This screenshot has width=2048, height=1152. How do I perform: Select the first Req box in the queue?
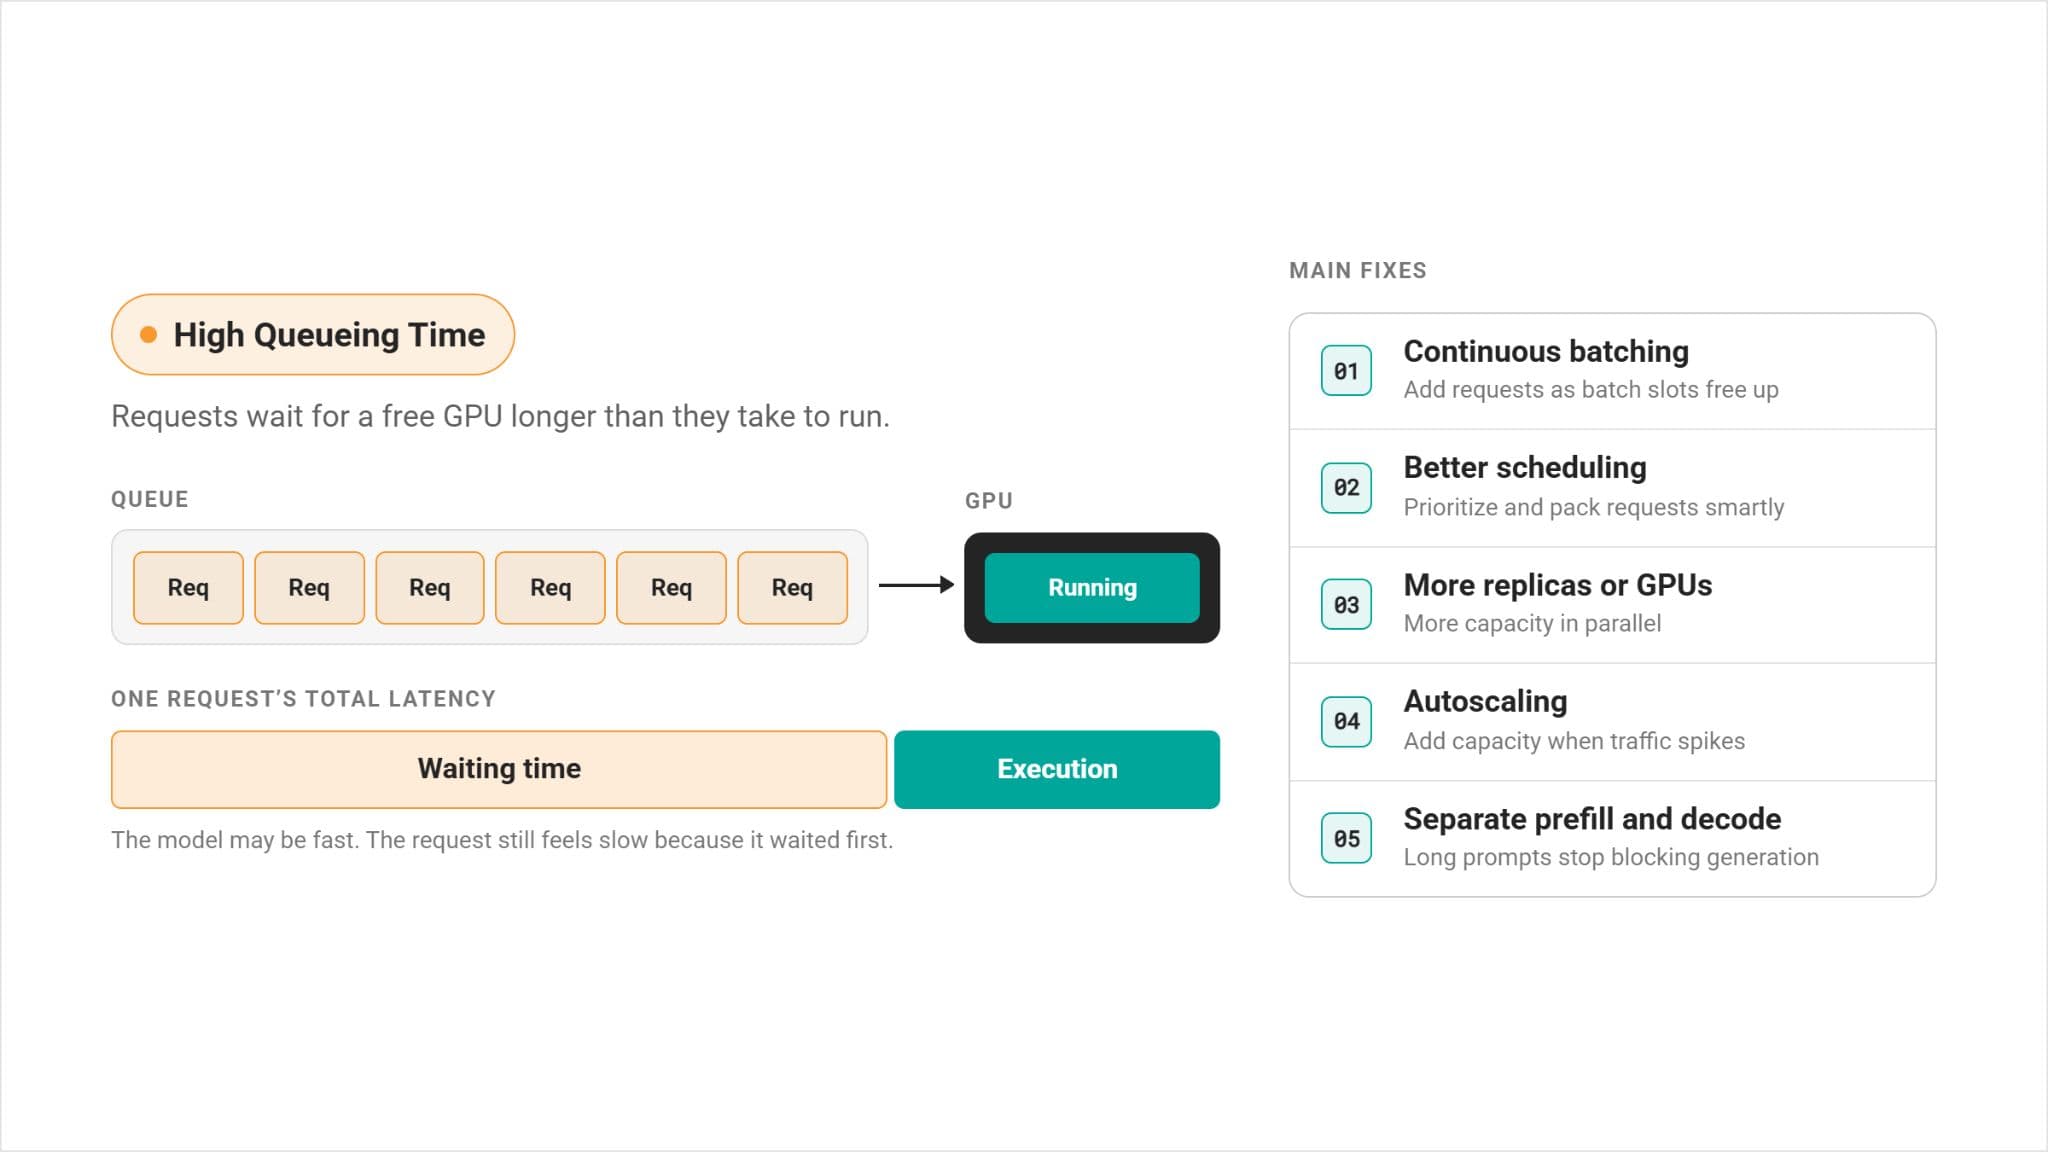pos(188,588)
